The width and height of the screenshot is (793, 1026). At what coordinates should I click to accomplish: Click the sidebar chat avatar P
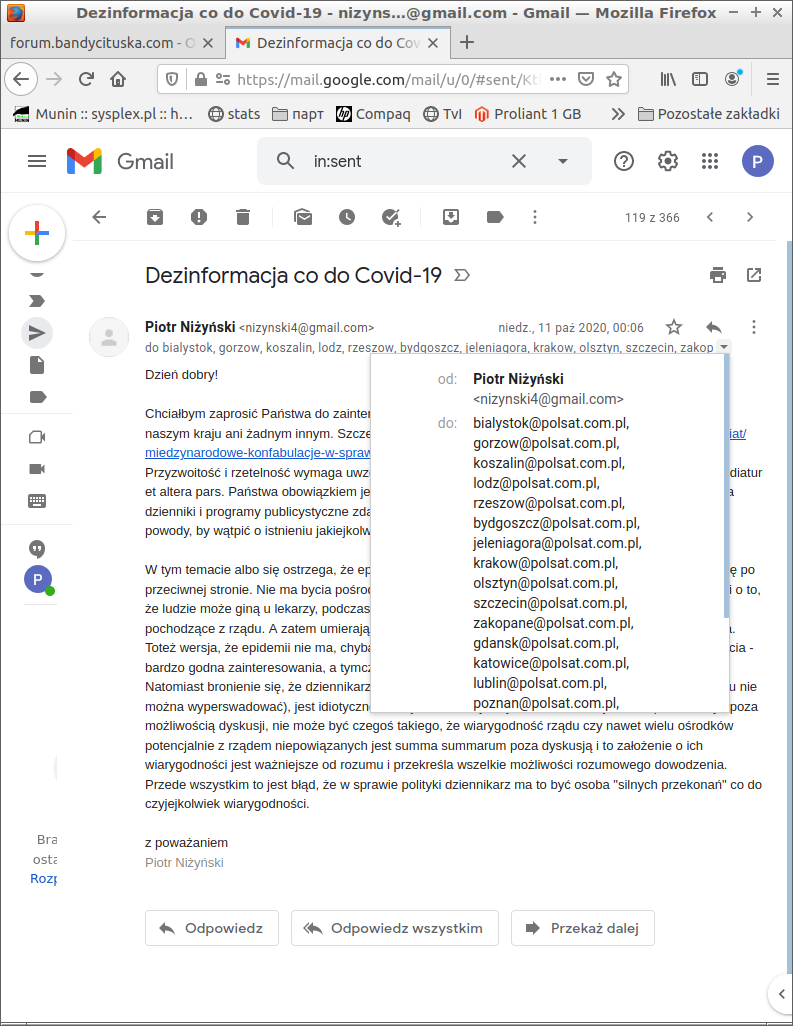coord(38,579)
